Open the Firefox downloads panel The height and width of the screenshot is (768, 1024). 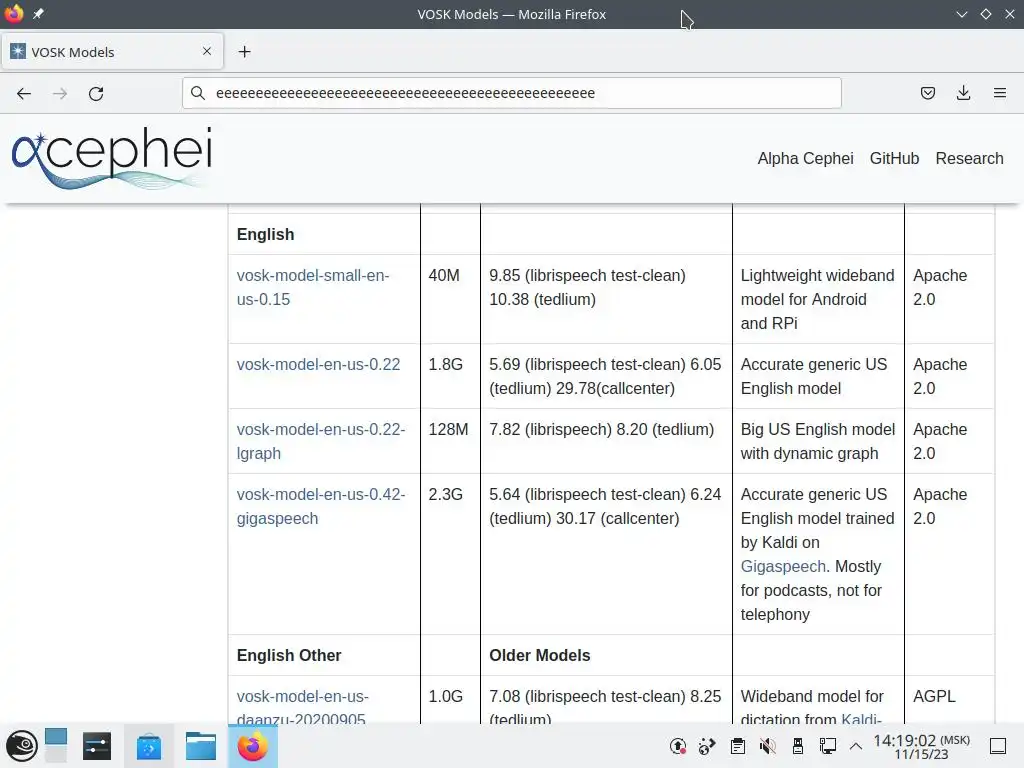963,93
